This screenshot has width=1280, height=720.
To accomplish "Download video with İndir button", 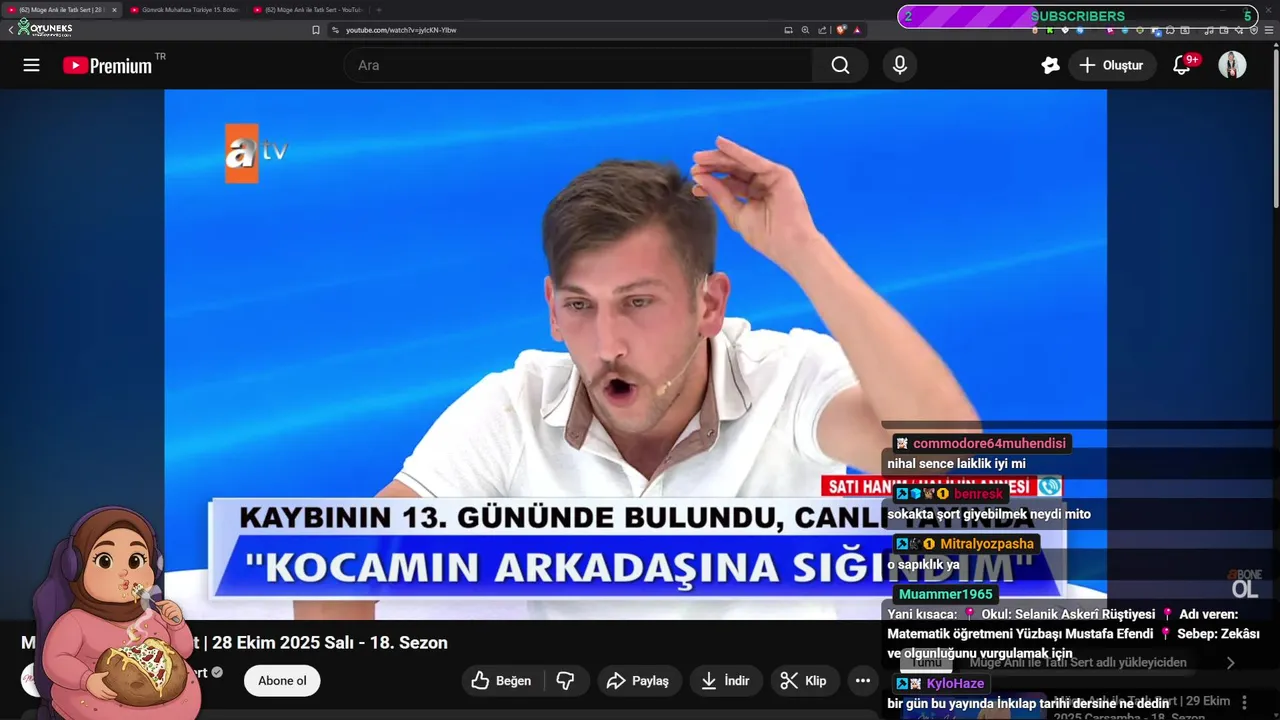I will pyautogui.click(x=725, y=681).
